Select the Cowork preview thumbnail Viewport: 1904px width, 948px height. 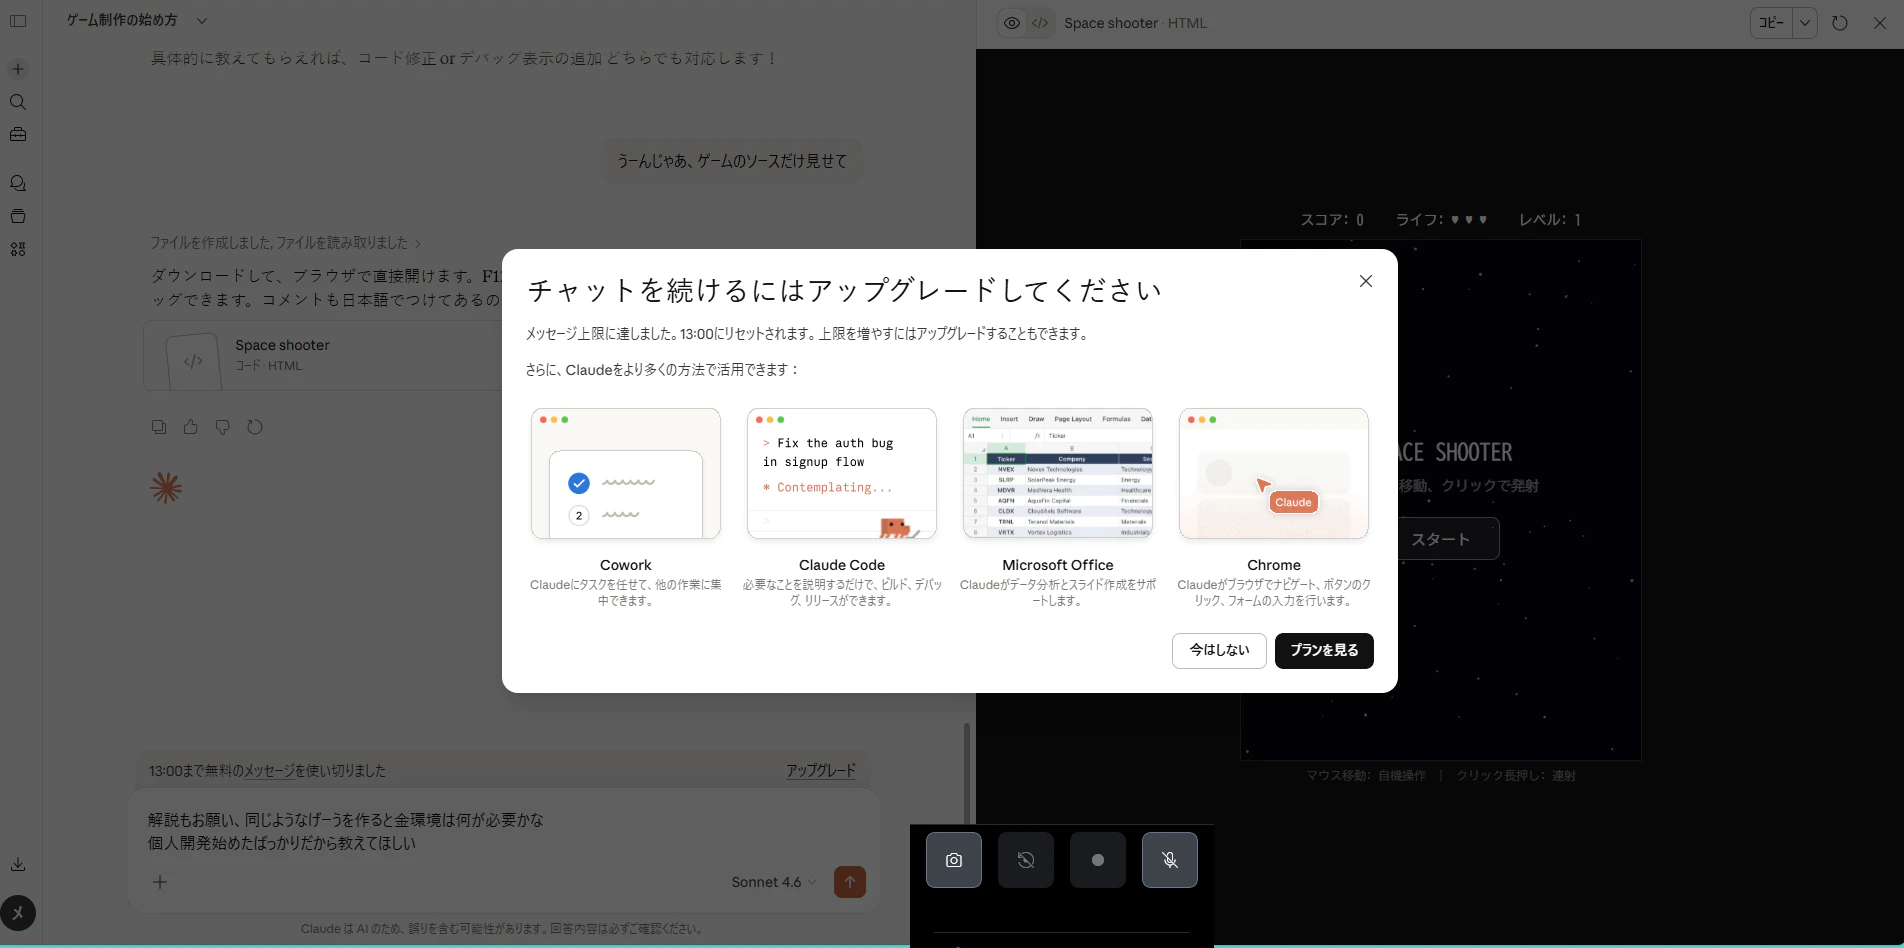pyautogui.click(x=626, y=473)
